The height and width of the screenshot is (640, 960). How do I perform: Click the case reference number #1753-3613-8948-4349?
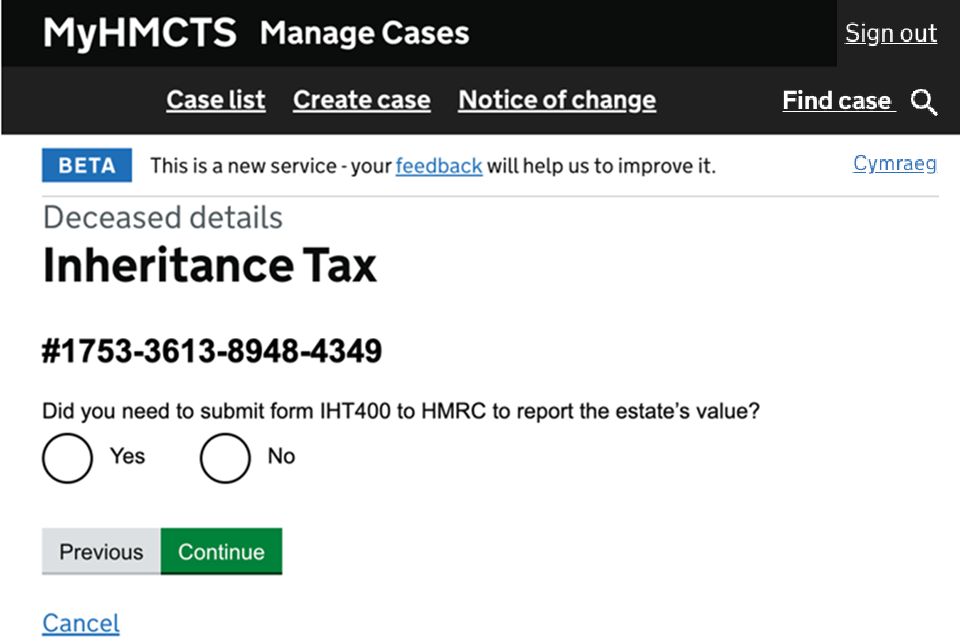pos(212,352)
